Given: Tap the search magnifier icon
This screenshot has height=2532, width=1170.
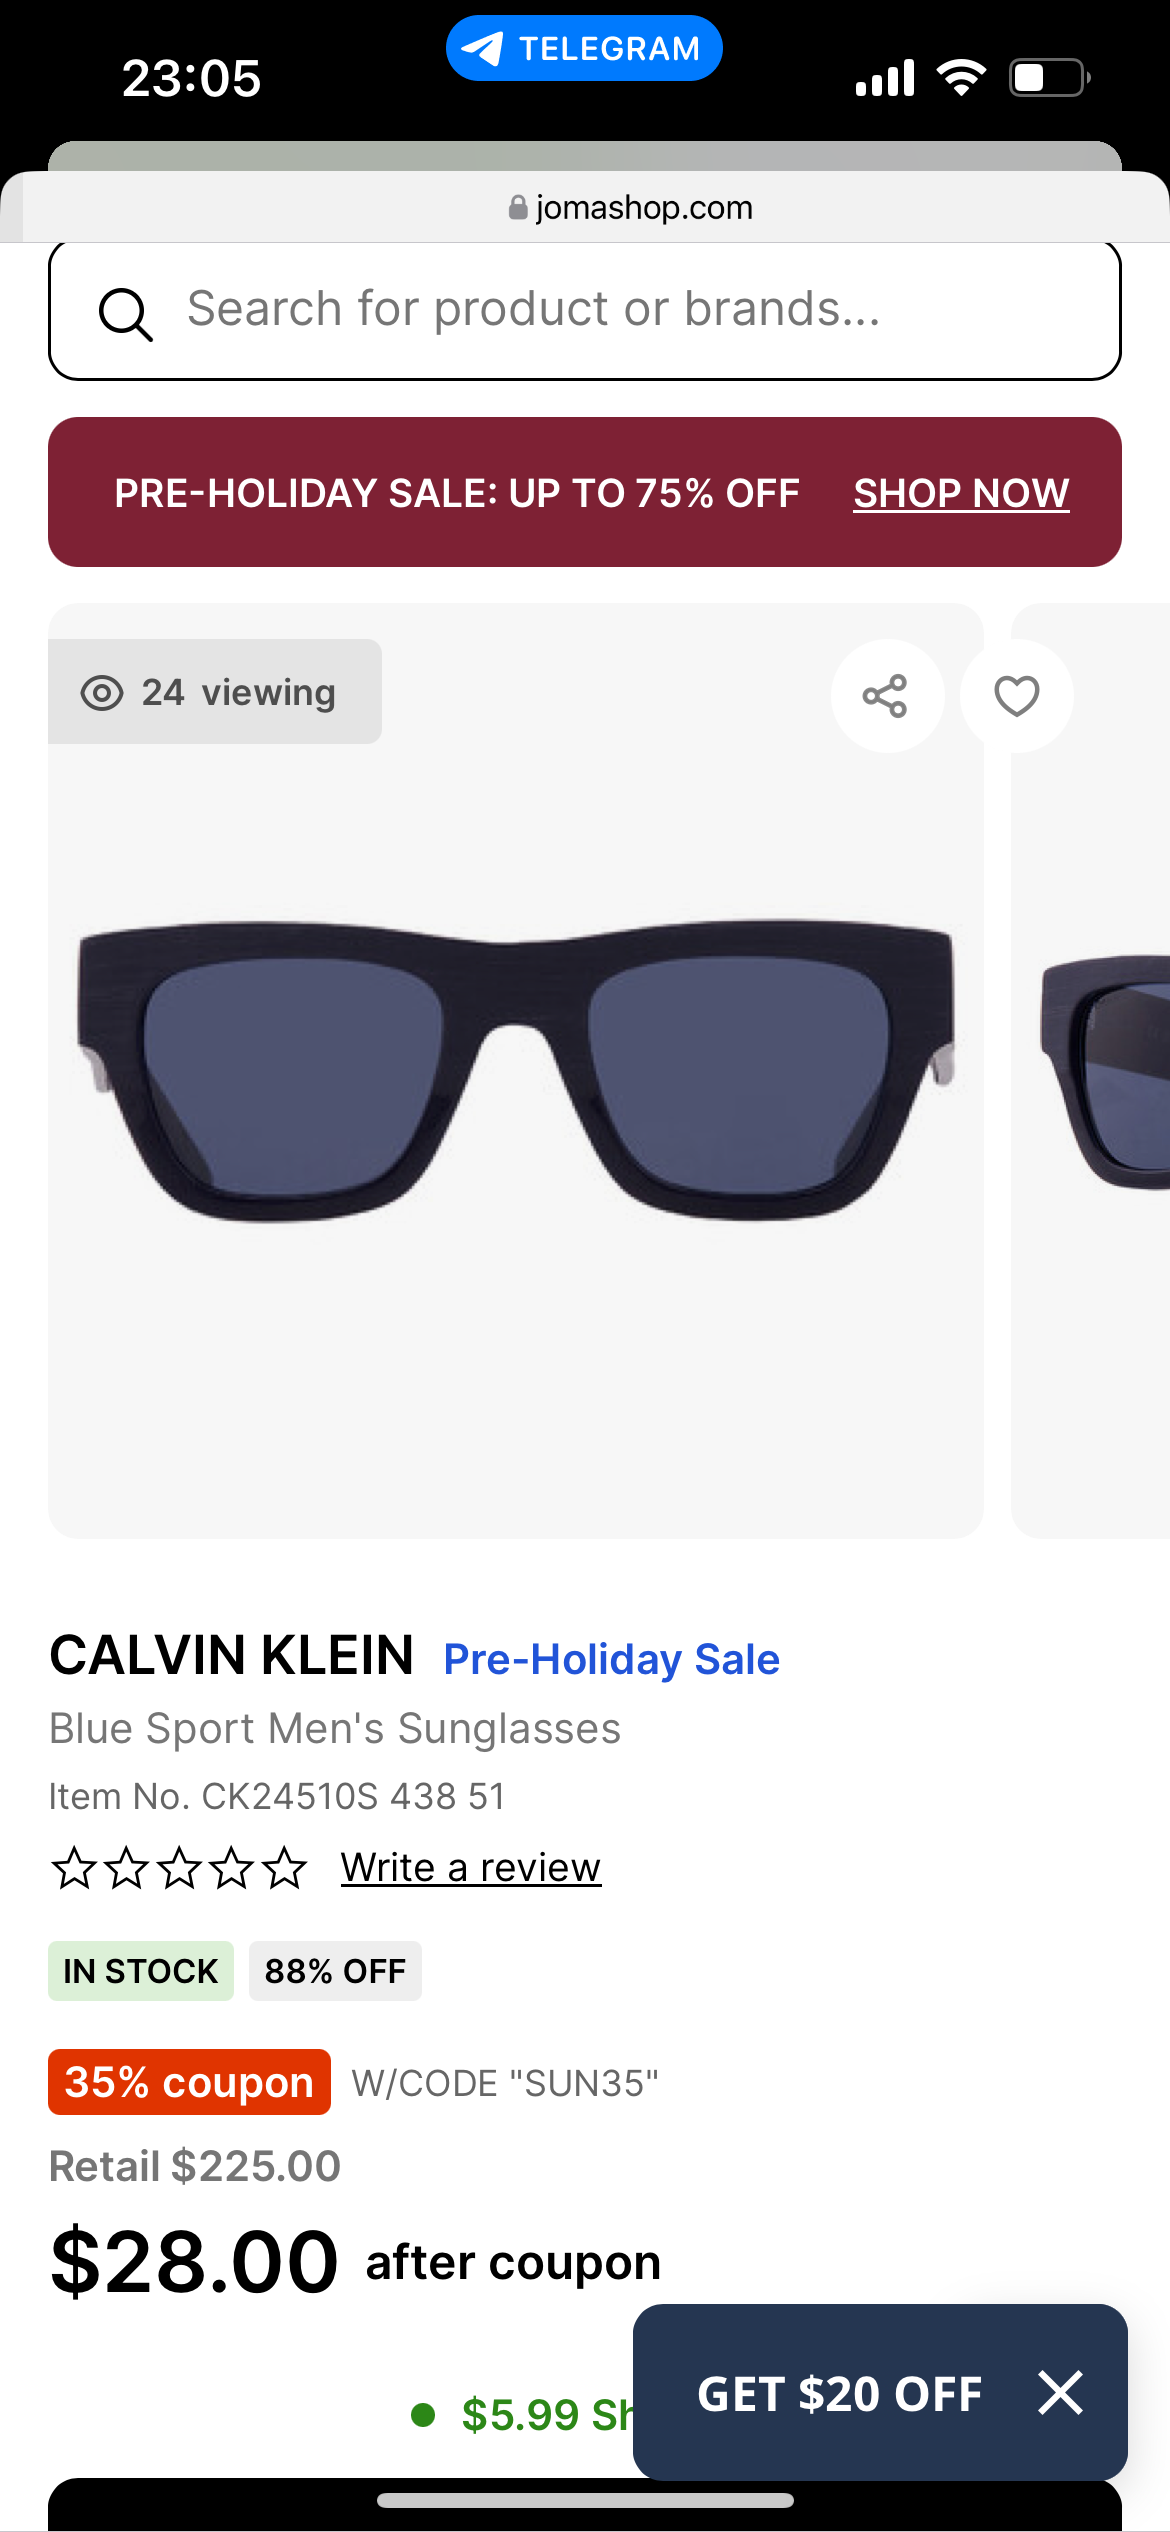Looking at the screenshot, I should click(x=125, y=314).
